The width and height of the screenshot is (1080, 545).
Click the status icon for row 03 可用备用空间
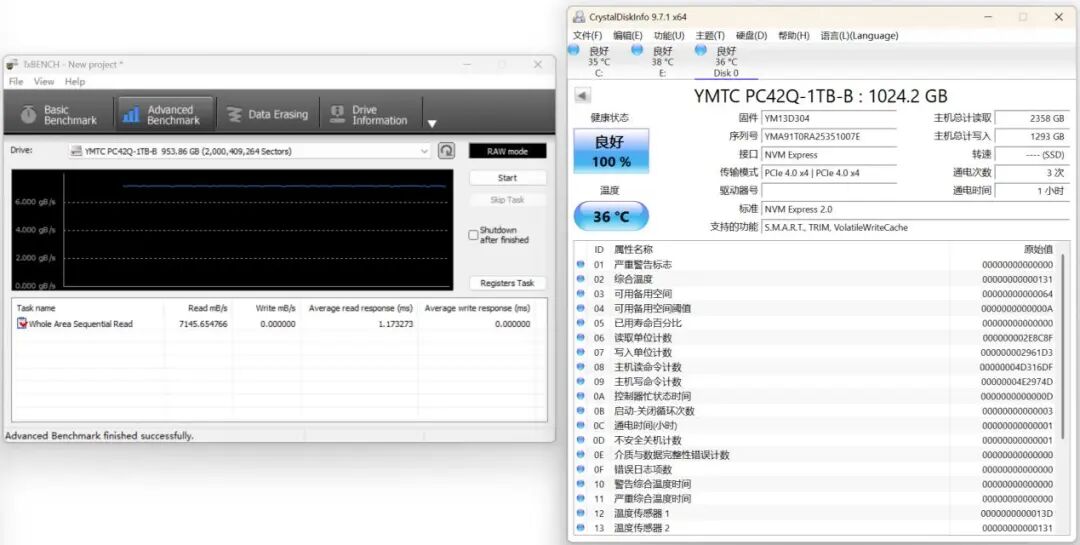pyautogui.click(x=580, y=294)
